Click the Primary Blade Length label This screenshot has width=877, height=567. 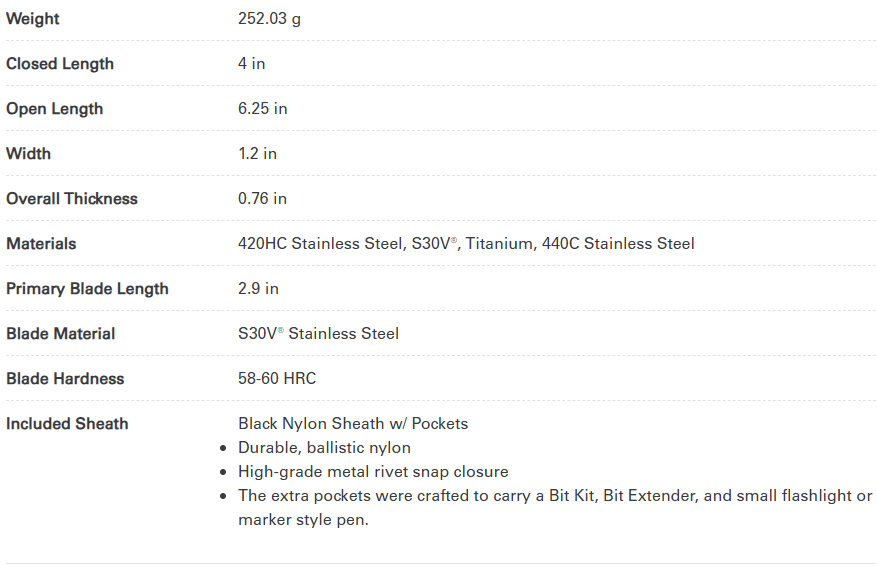click(87, 289)
